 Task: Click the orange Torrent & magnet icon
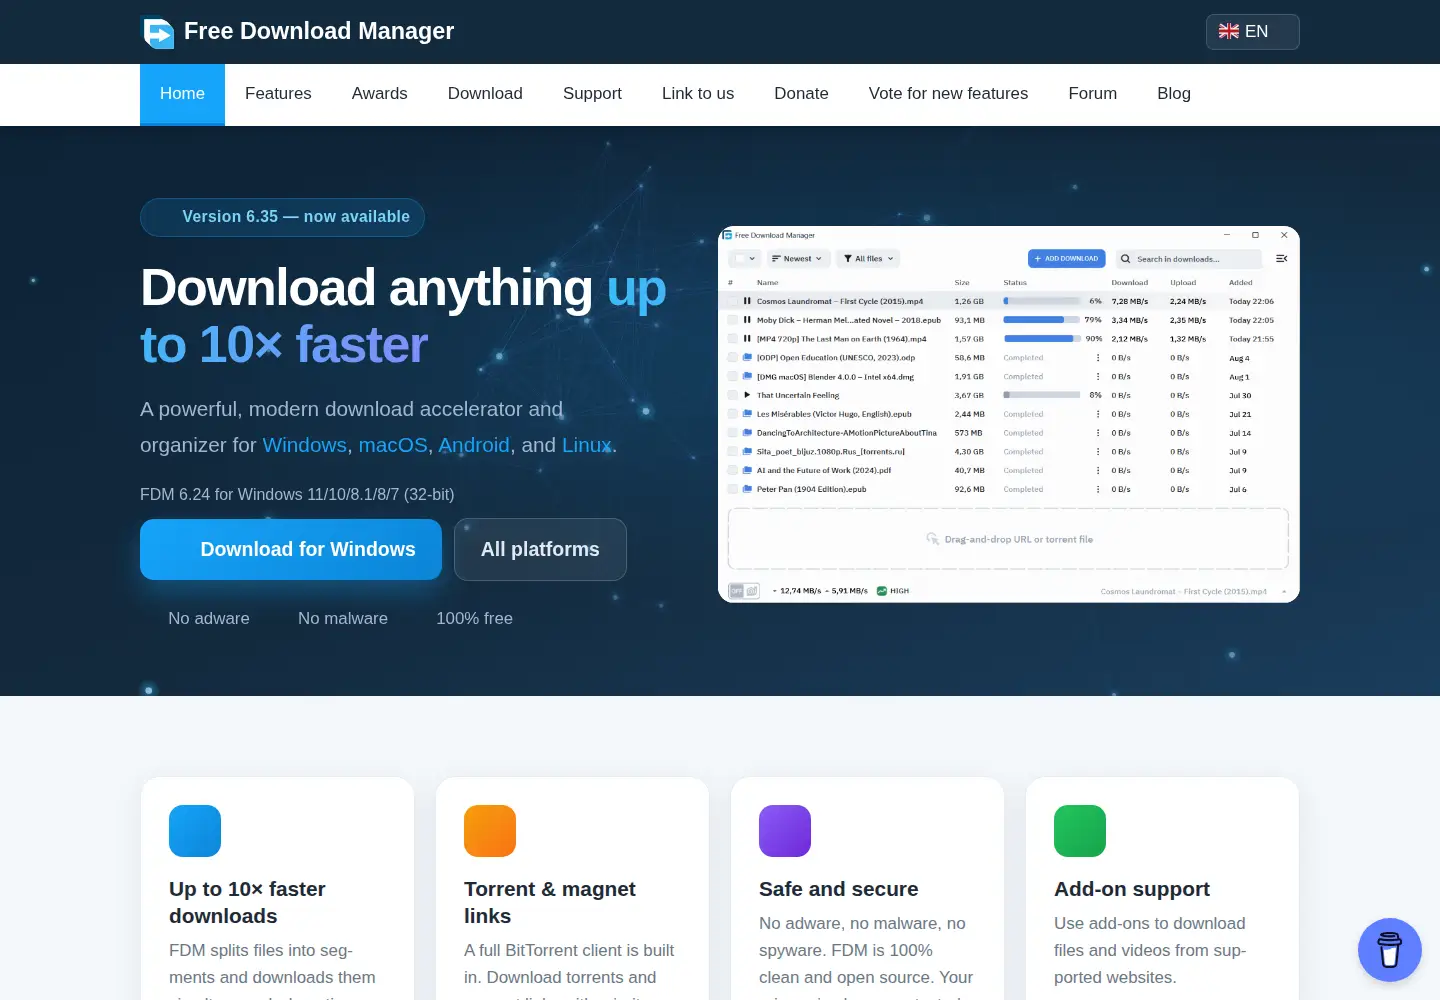490,831
